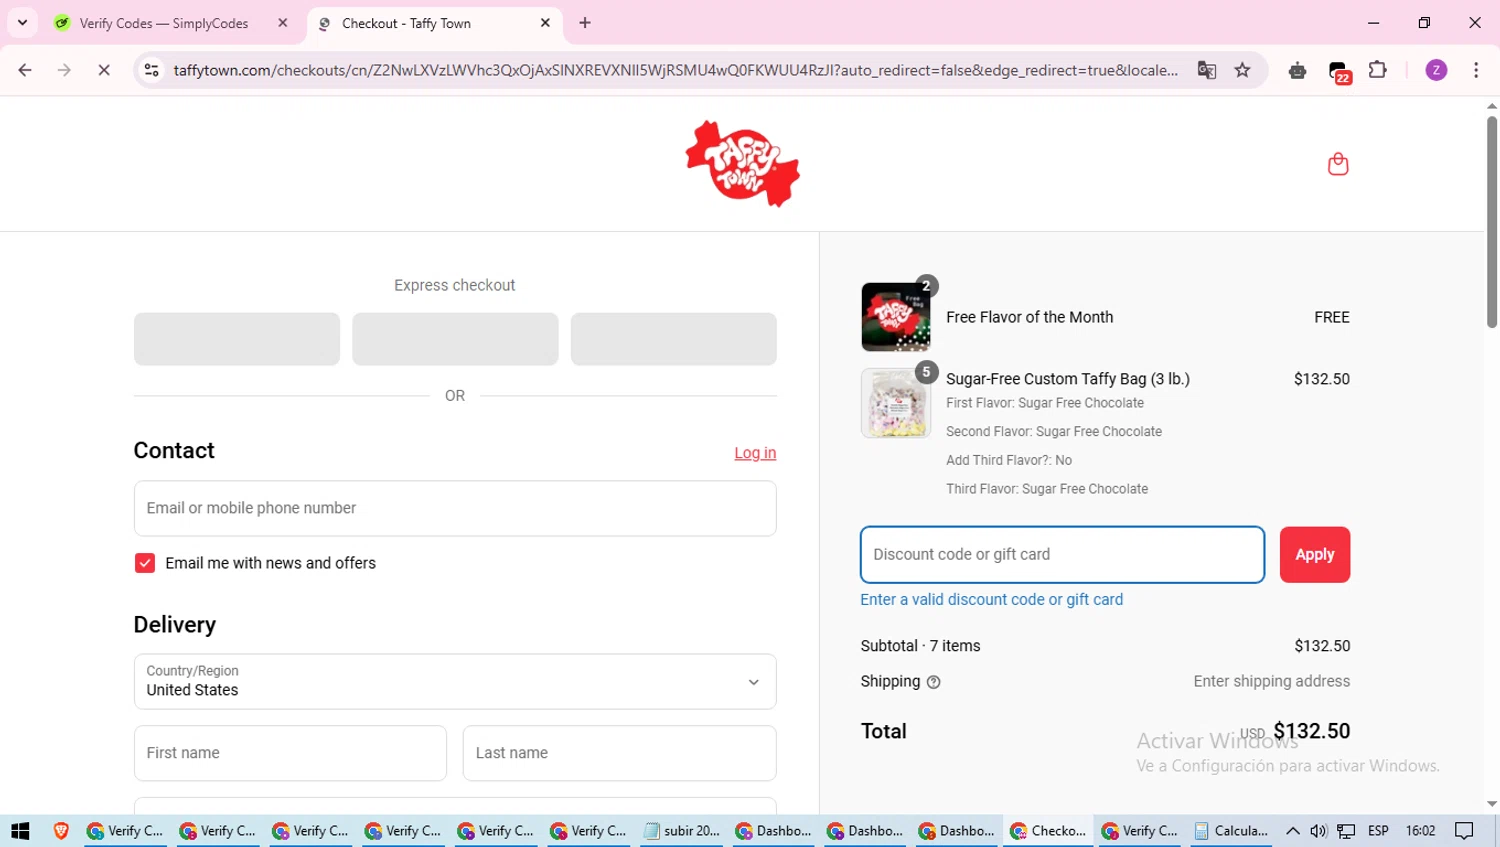Select 'Second Flavor: Sugar Free Chocolate' text
This screenshot has height=847, width=1500.
[x=1054, y=432]
